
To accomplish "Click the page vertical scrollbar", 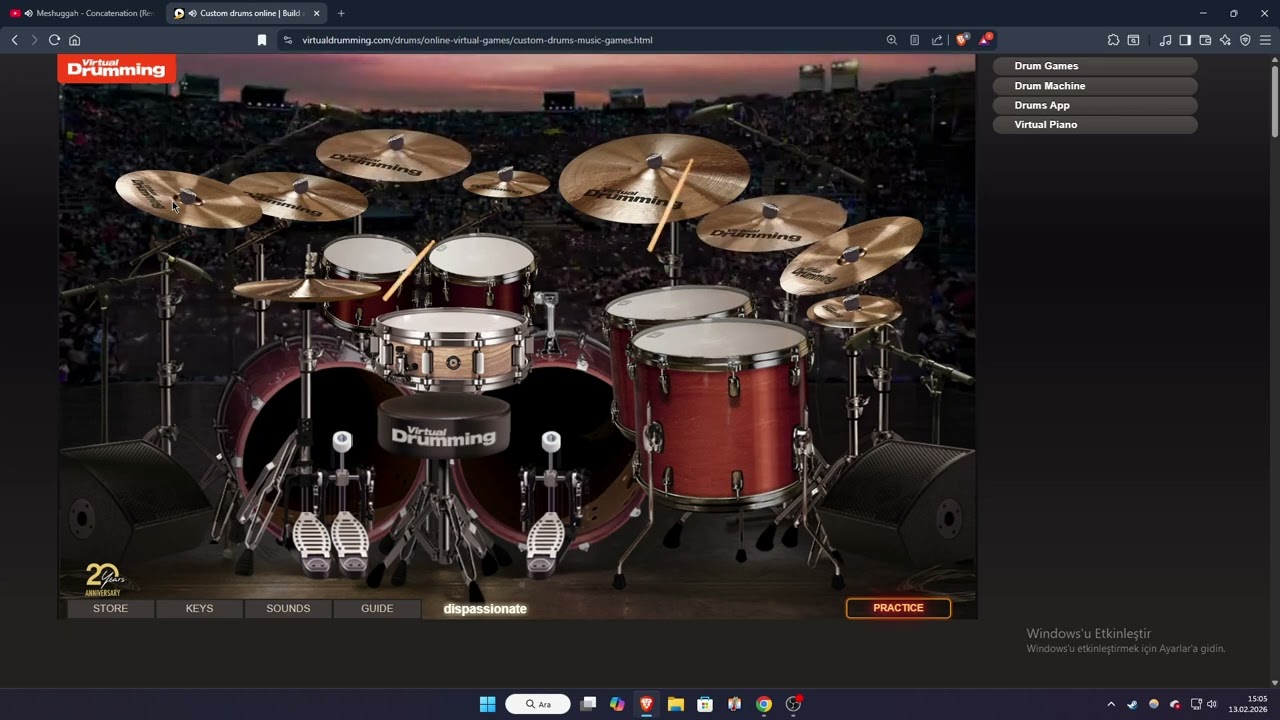I will pyautogui.click(x=1274, y=100).
